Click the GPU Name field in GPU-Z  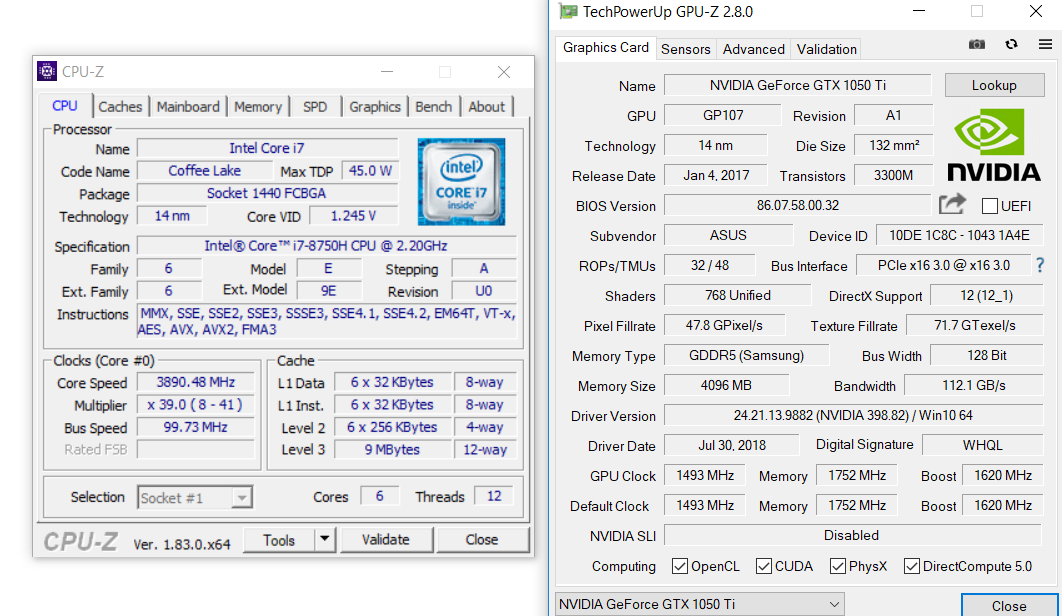coord(797,85)
